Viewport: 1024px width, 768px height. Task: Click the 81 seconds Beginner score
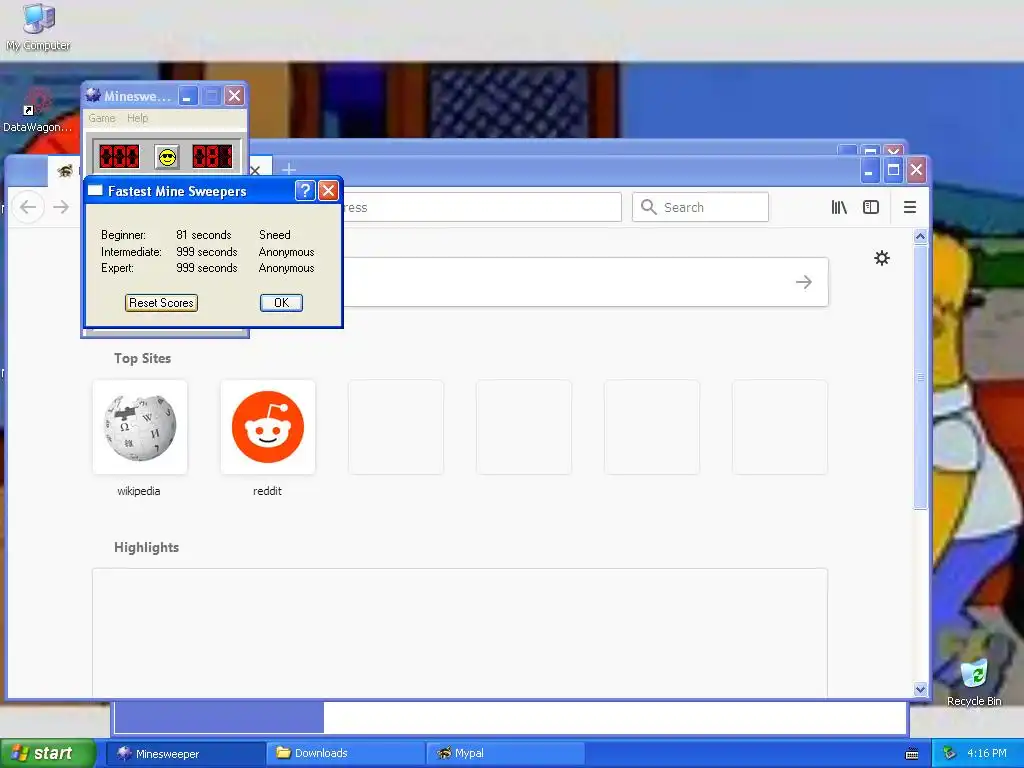coord(204,234)
